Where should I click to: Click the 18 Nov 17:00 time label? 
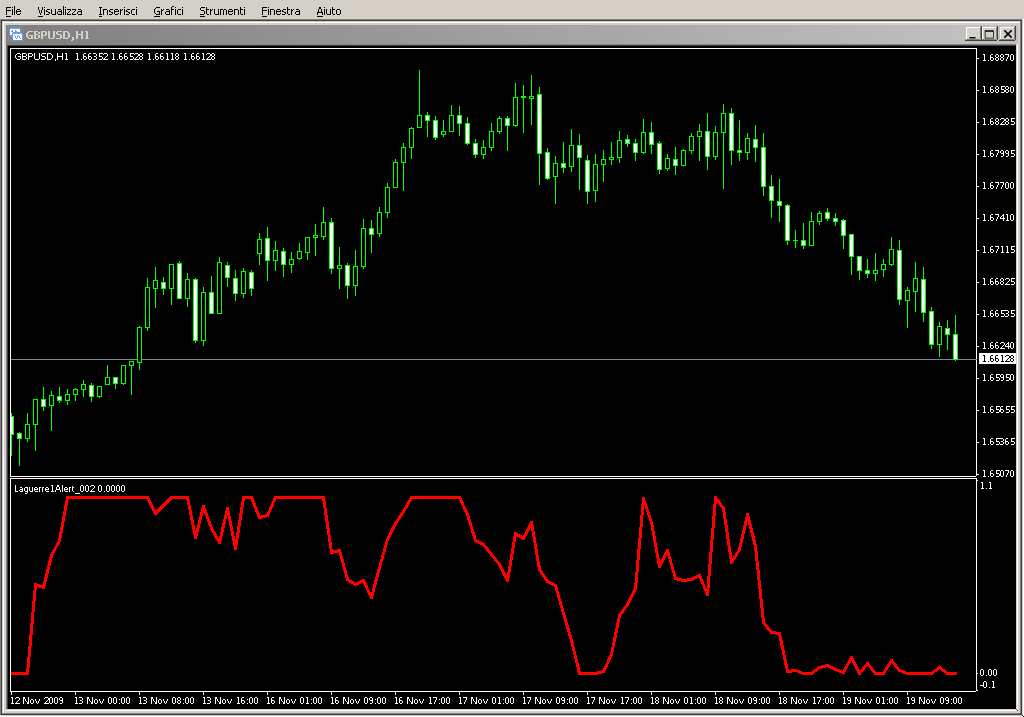point(806,701)
